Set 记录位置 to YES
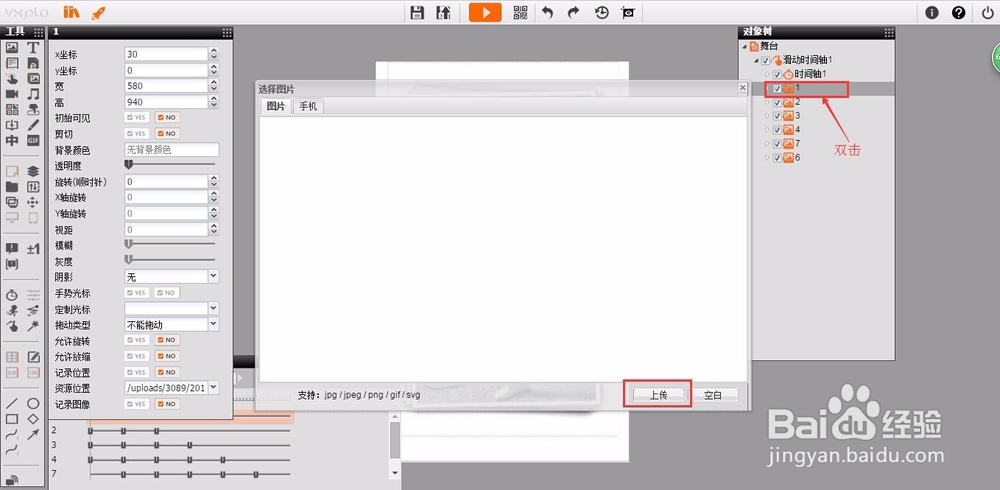The width and height of the screenshot is (1000, 490). point(136,372)
